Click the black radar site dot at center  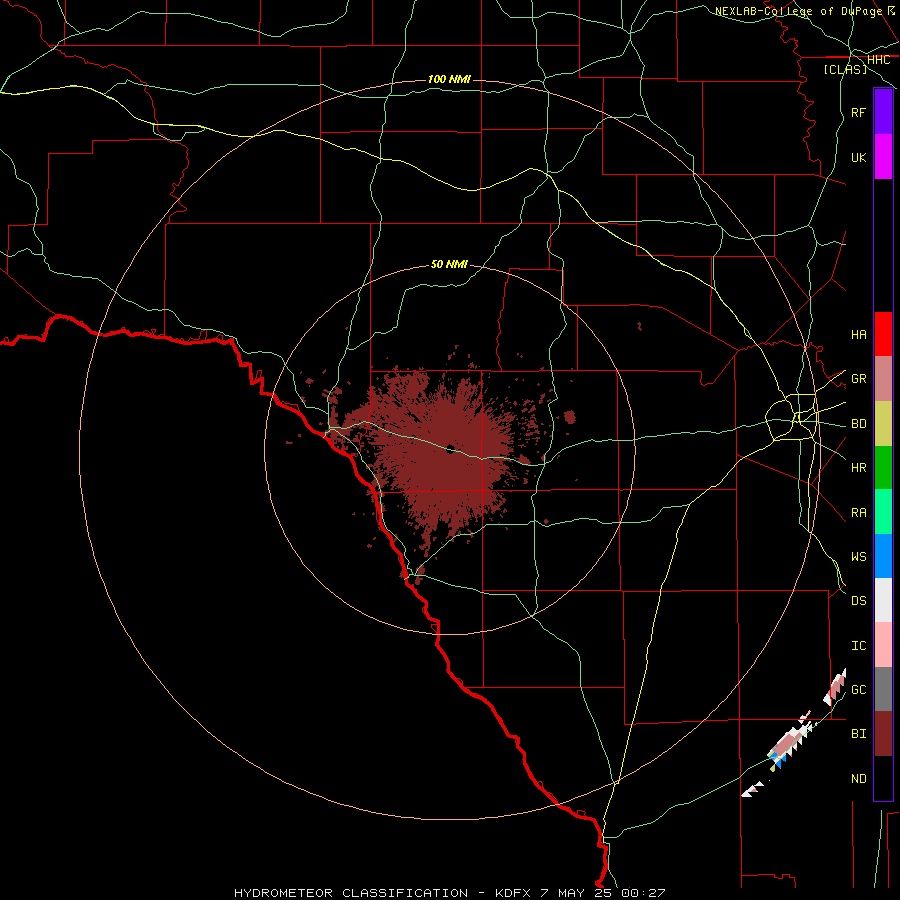[451, 448]
